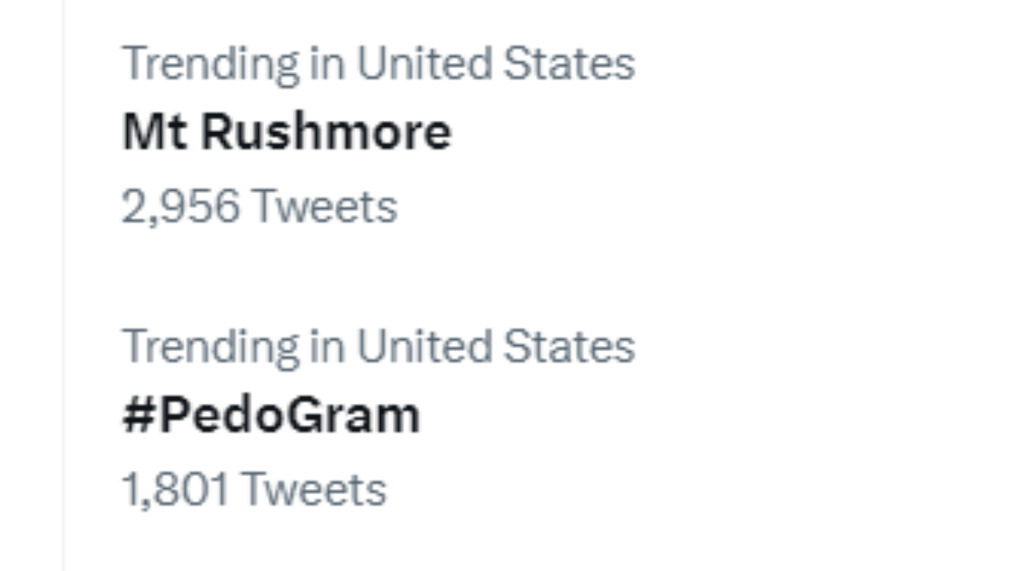Click 'Trending' word above Mt Rushmore

211,65
